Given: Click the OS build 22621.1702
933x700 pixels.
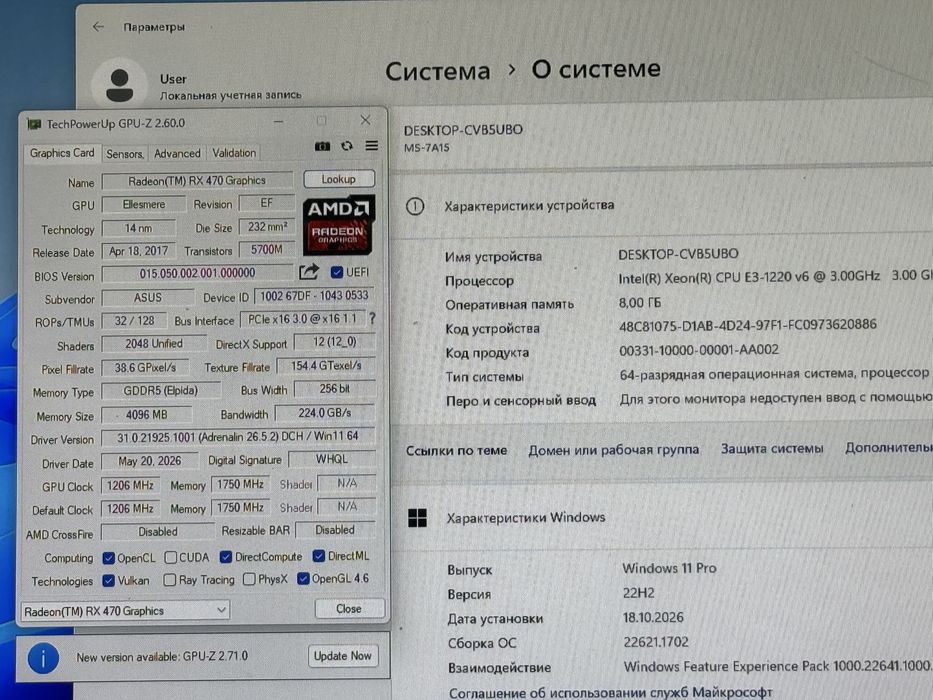Looking at the screenshot, I should click(656, 642).
